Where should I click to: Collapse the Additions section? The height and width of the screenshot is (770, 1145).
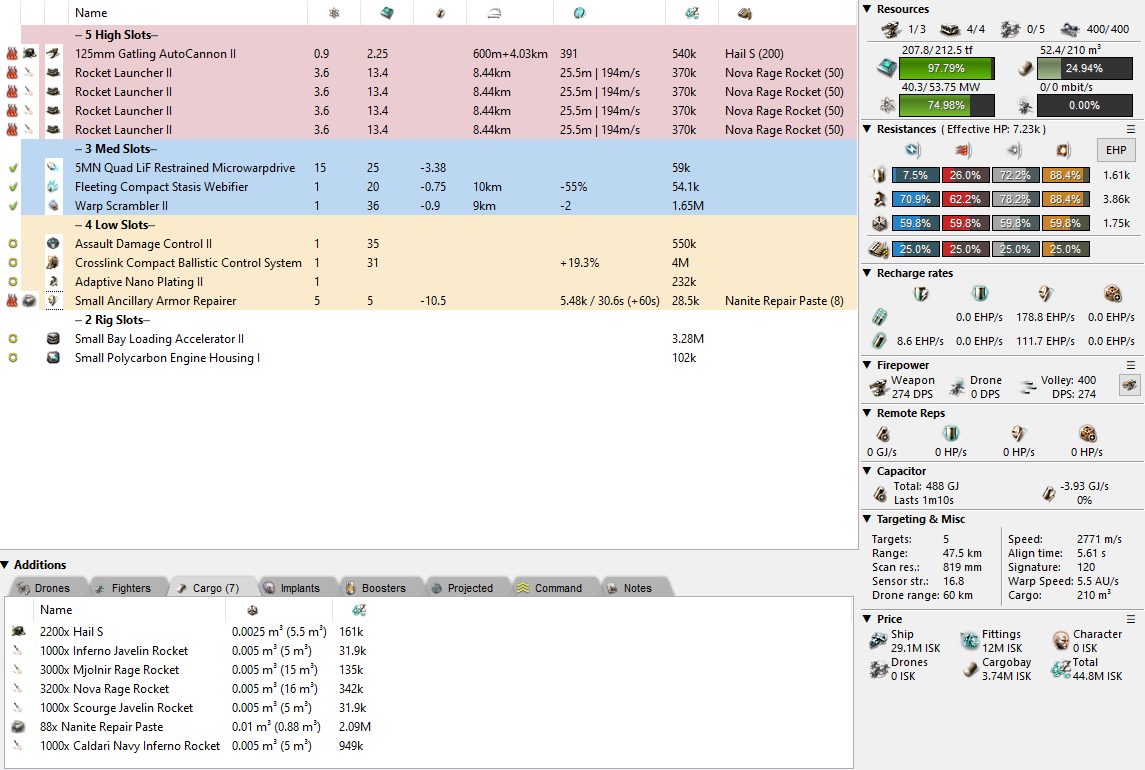6,565
